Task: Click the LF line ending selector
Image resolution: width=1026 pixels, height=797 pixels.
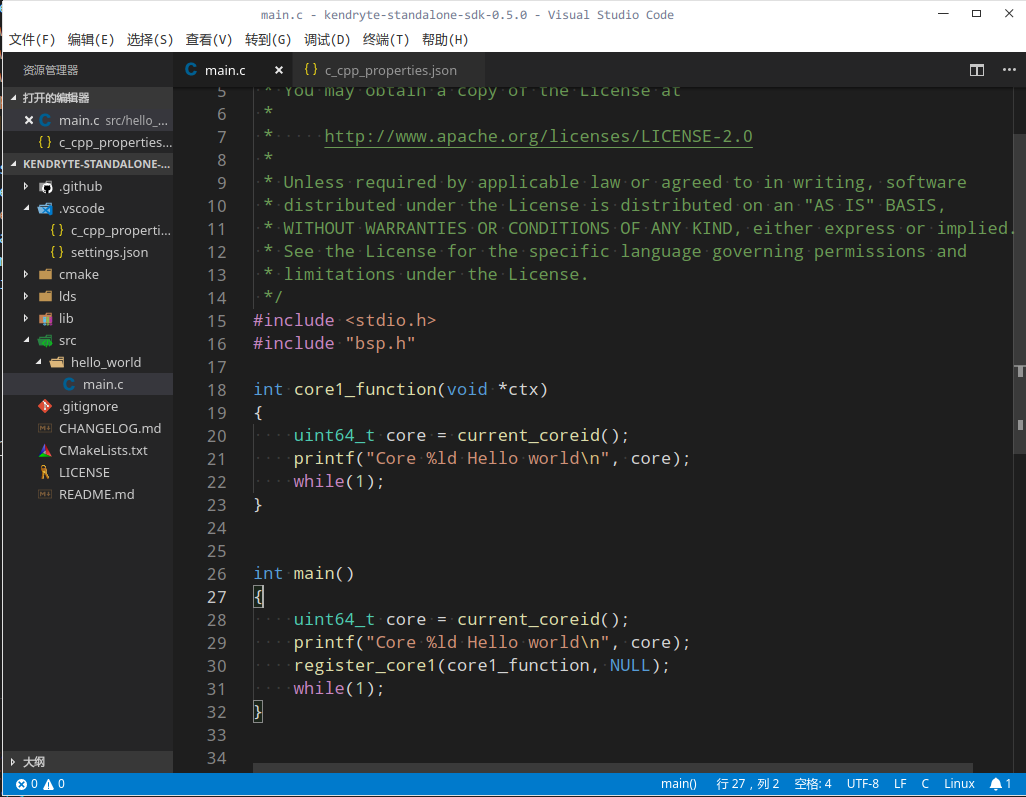Action: (900, 784)
